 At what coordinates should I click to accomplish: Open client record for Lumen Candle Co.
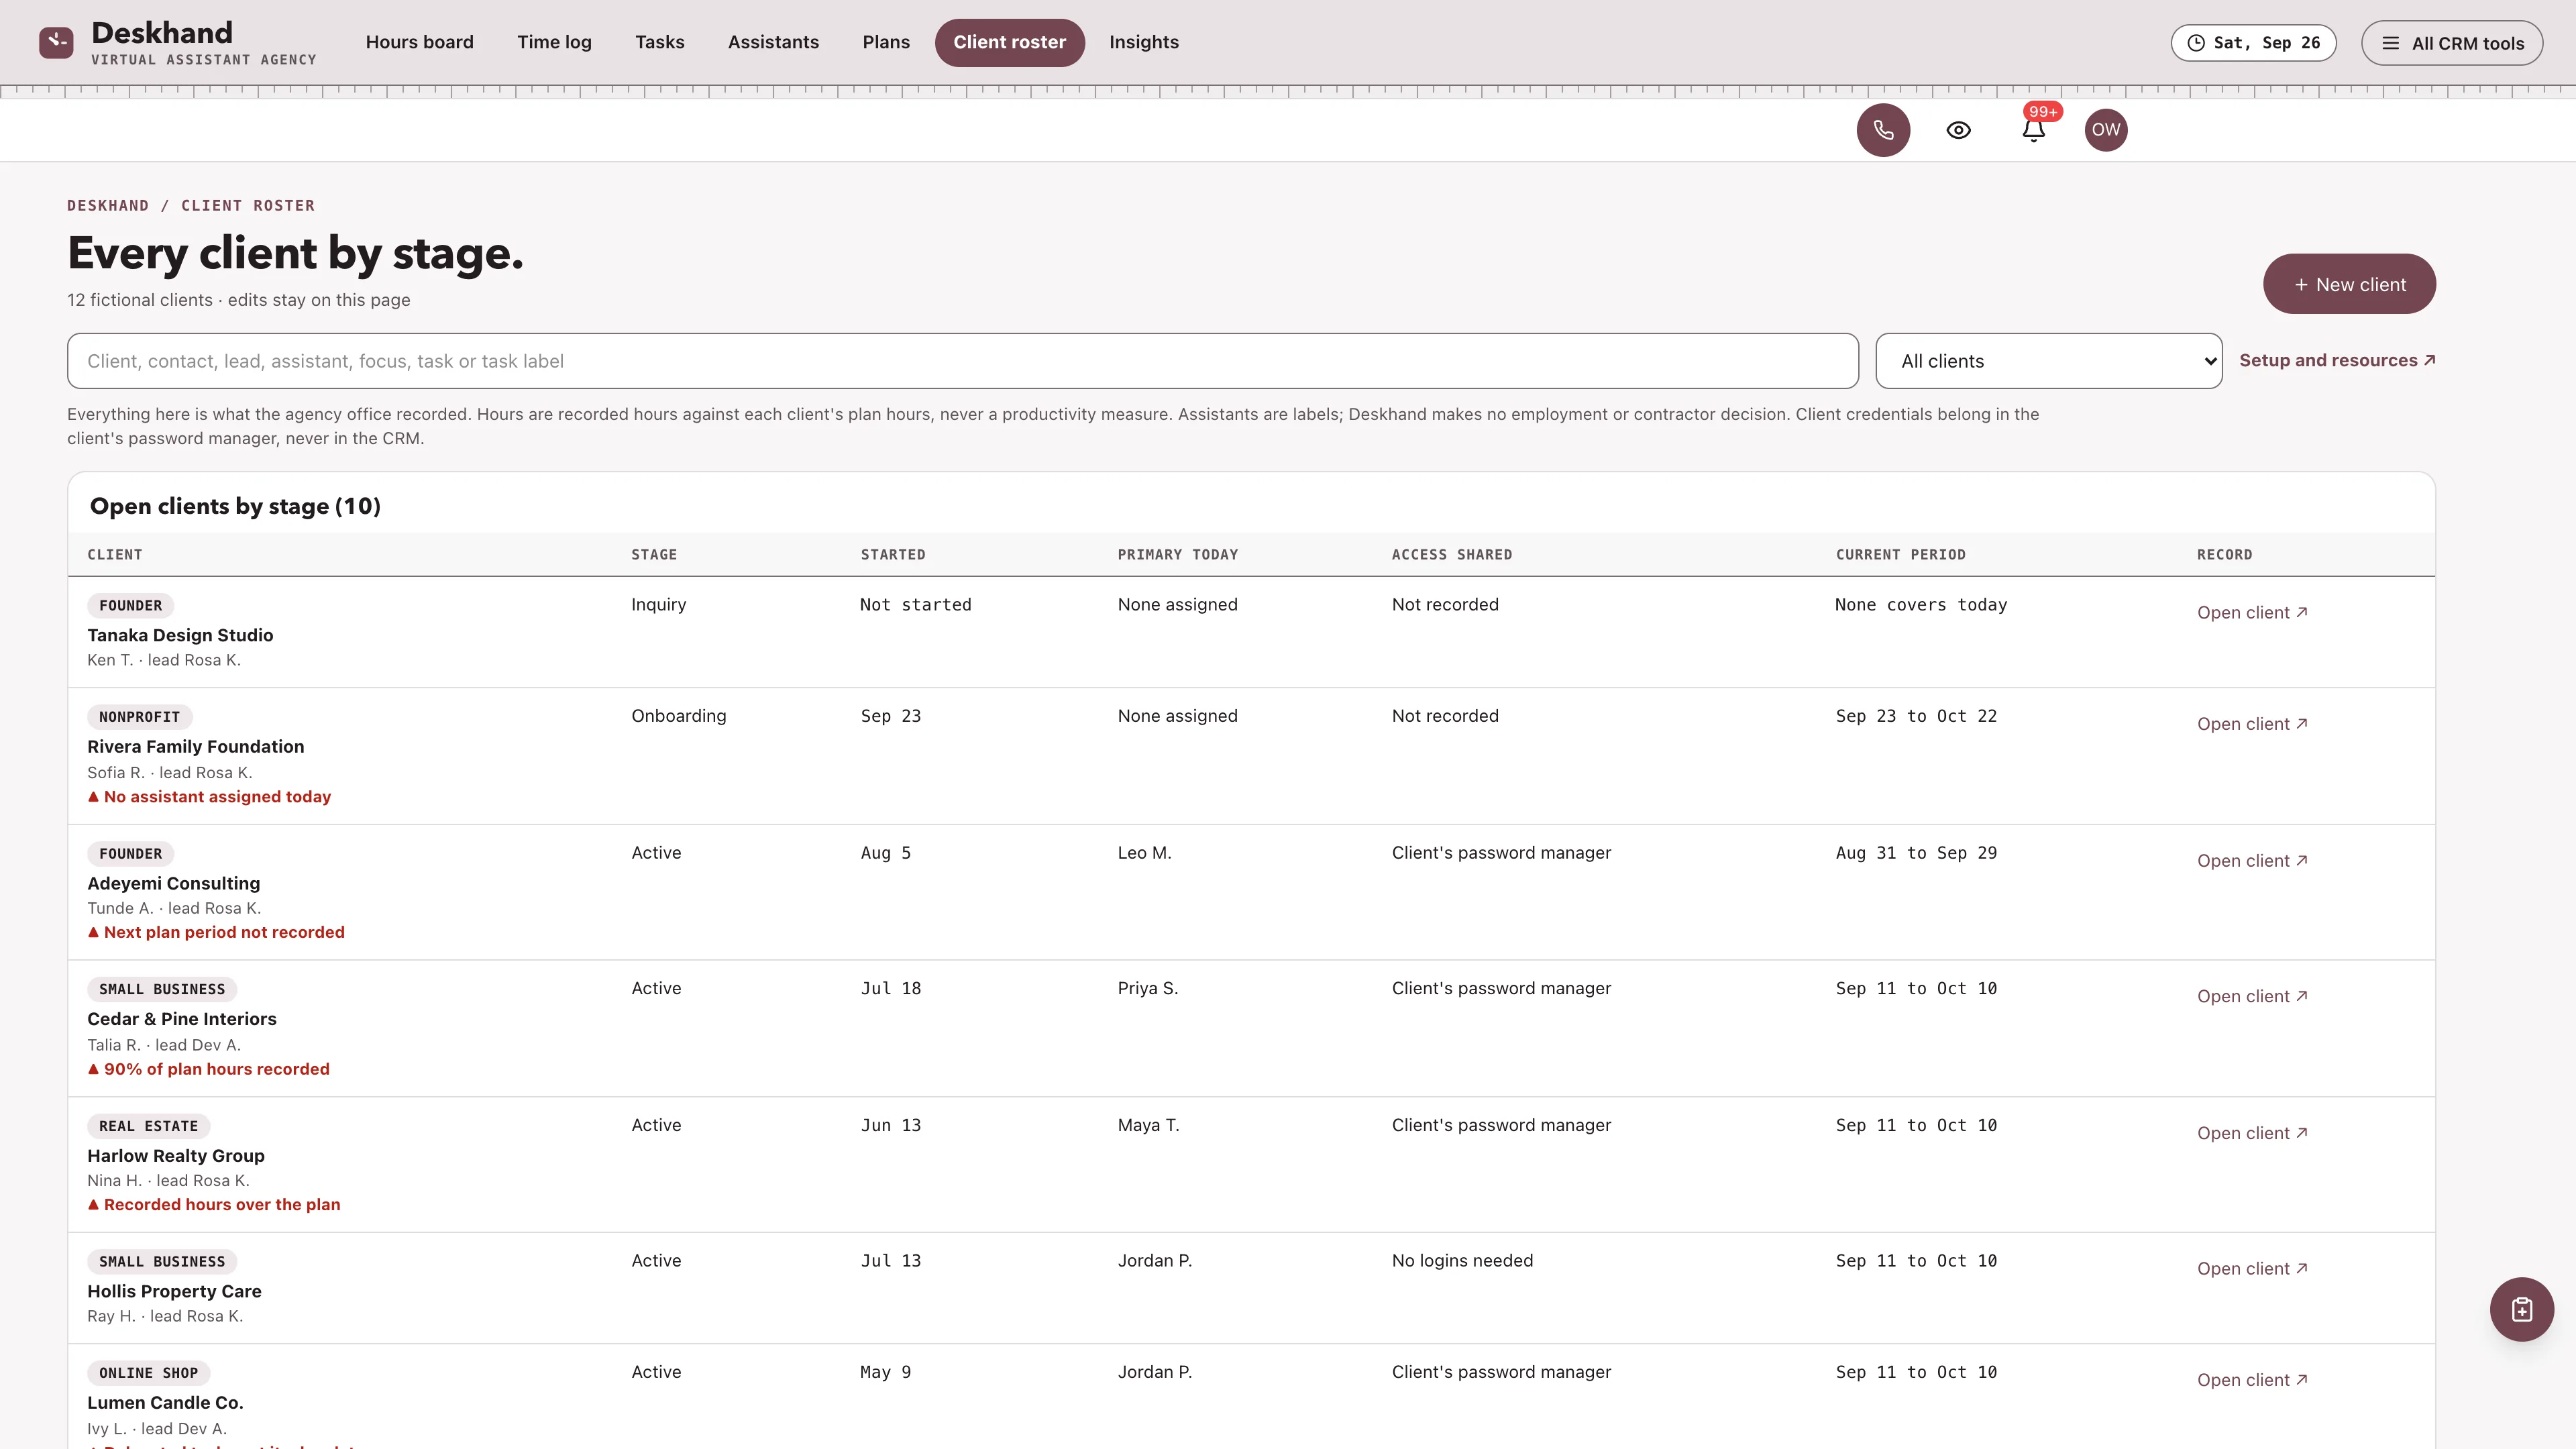pyautogui.click(x=2252, y=1380)
